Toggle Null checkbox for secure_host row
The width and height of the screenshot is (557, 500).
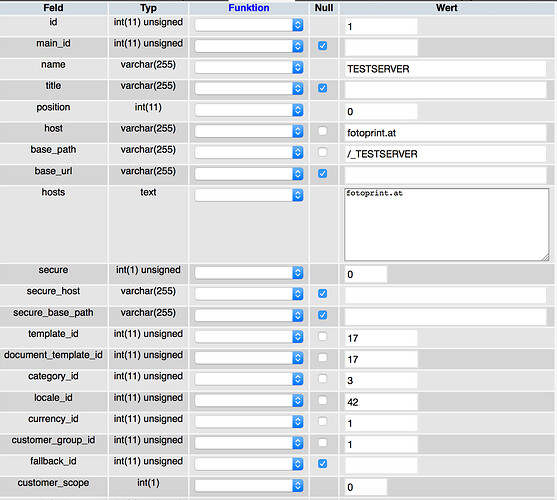pyautogui.click(x=323, y=294)
